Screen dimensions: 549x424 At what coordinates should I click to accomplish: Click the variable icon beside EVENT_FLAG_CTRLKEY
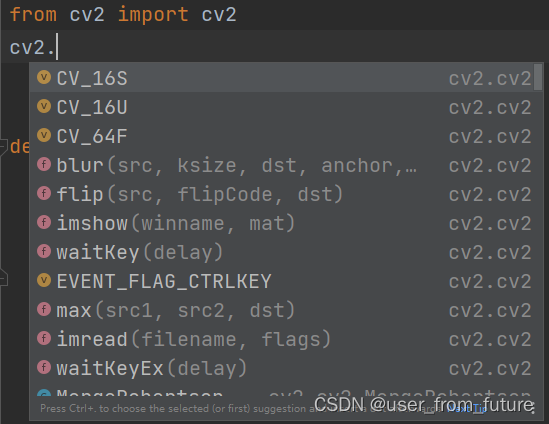[44, 280]
